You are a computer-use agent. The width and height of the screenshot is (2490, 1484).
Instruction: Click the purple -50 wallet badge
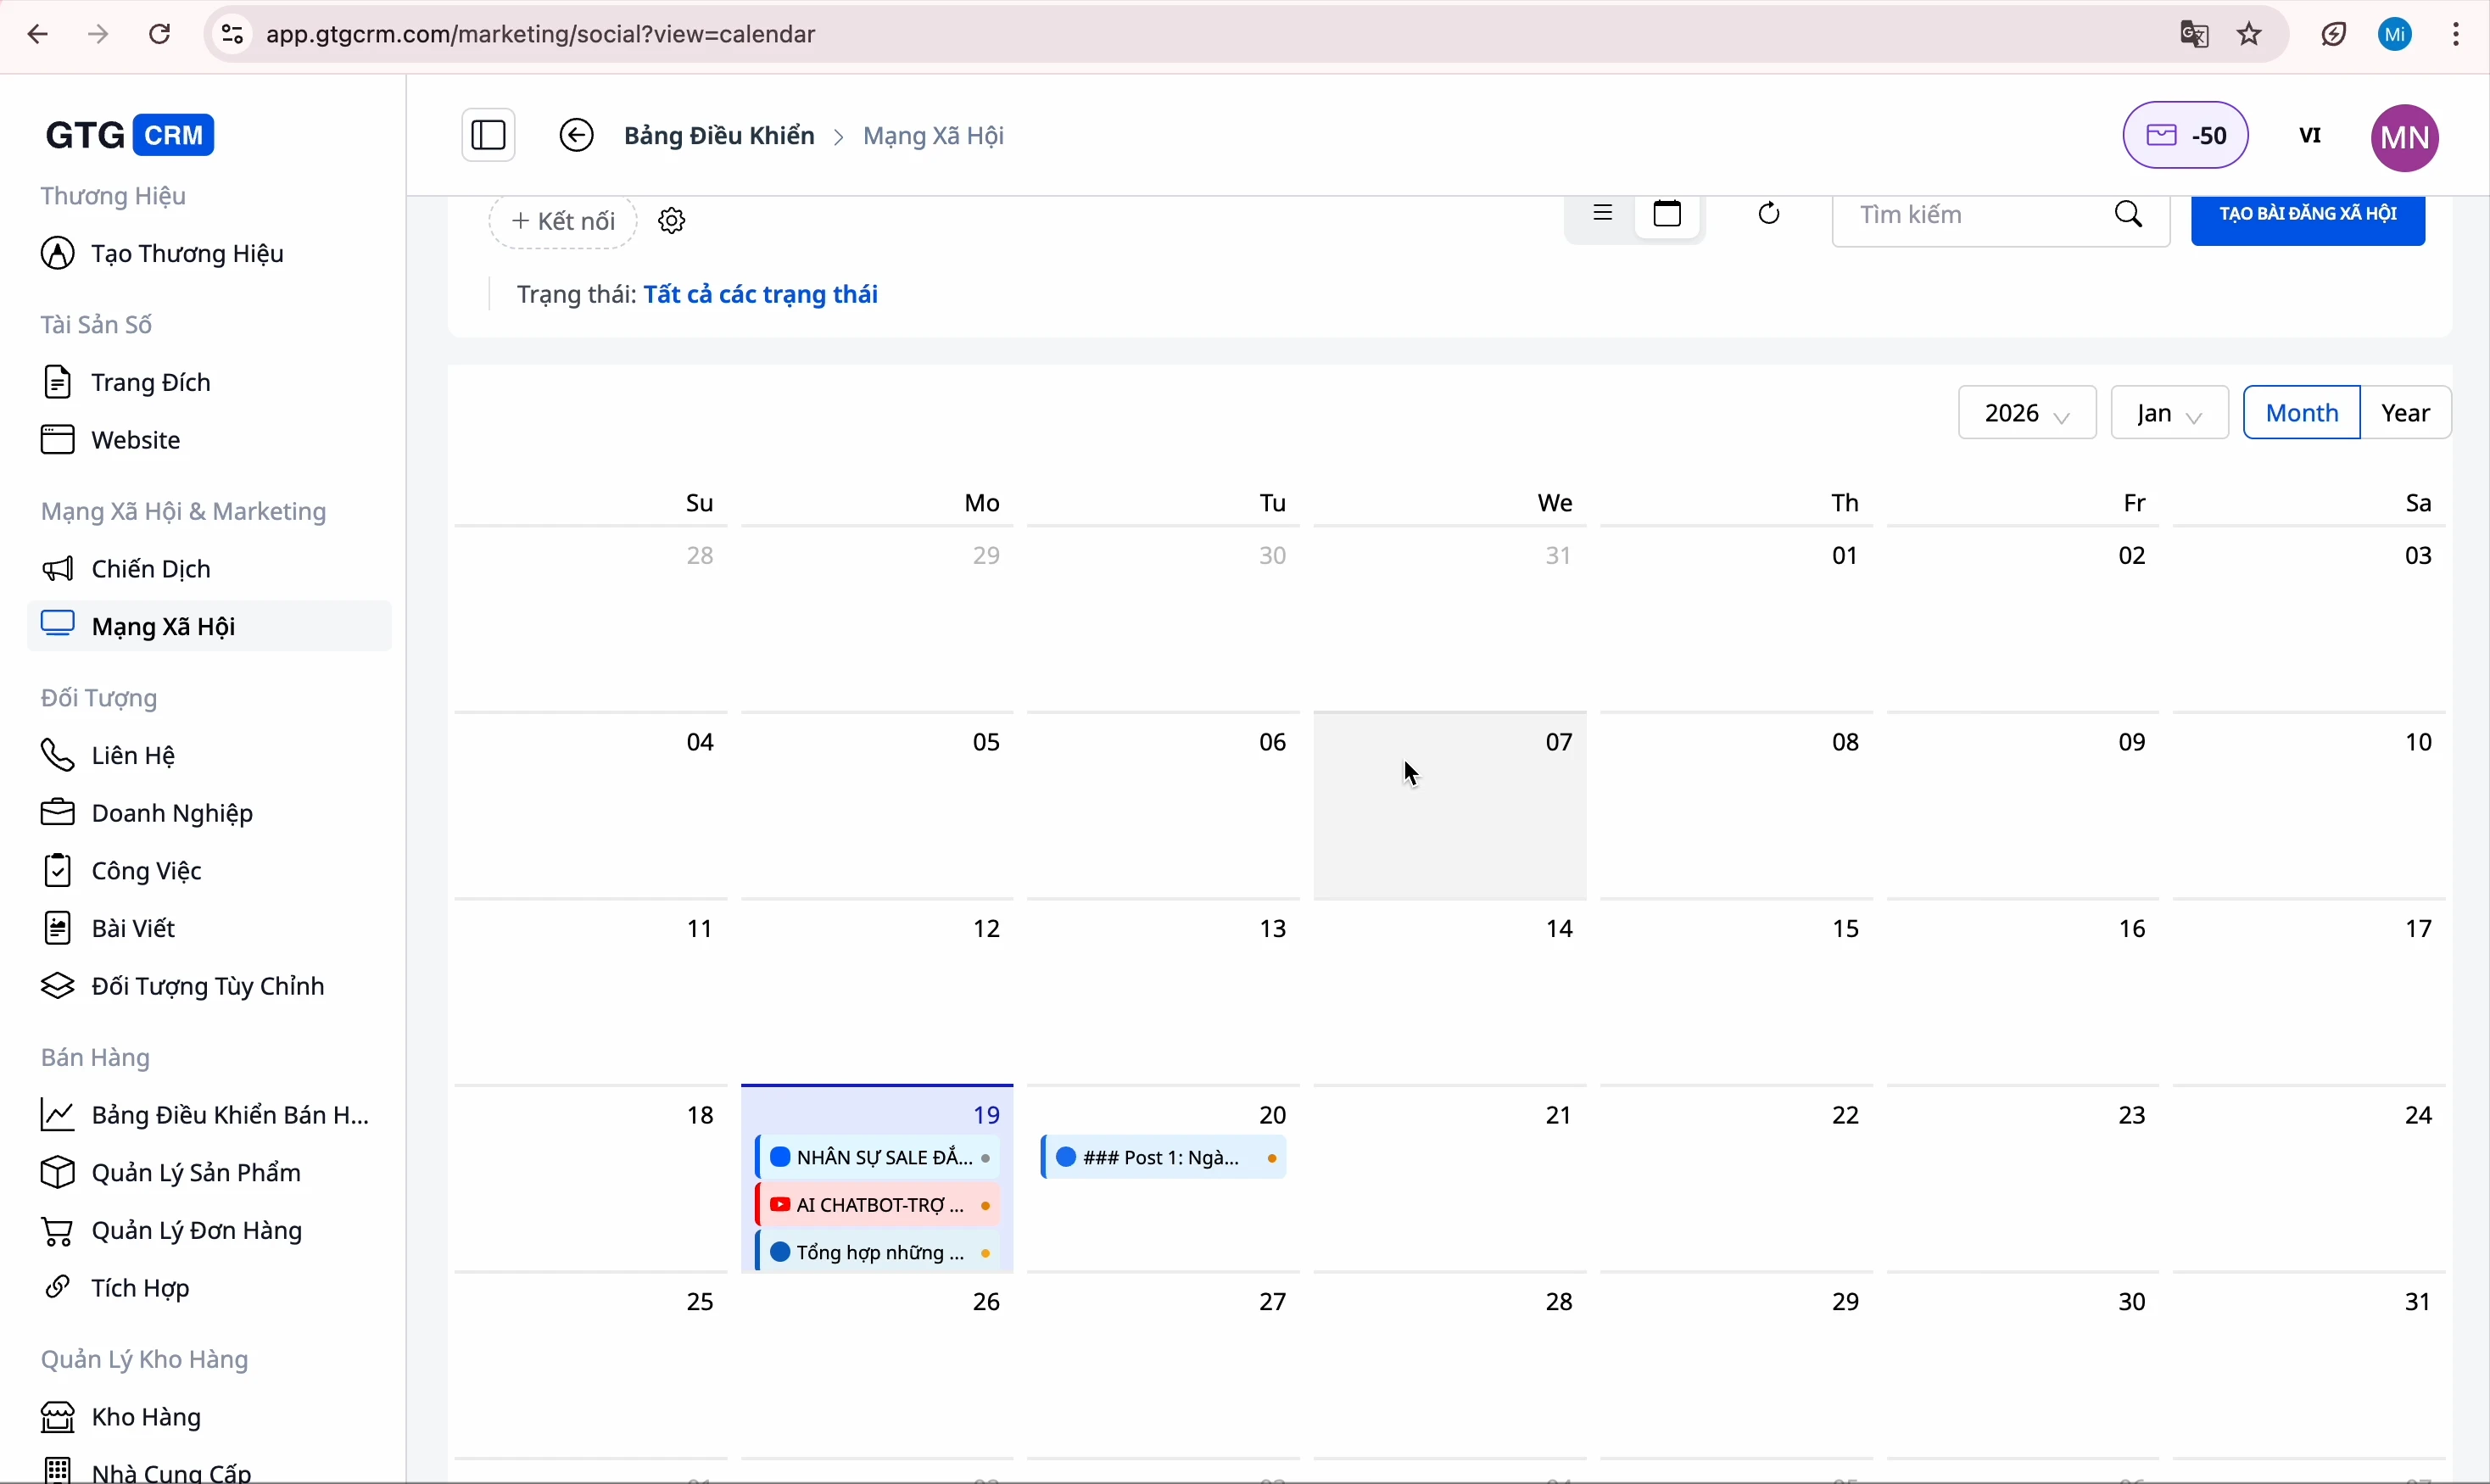coord(2185,135)
